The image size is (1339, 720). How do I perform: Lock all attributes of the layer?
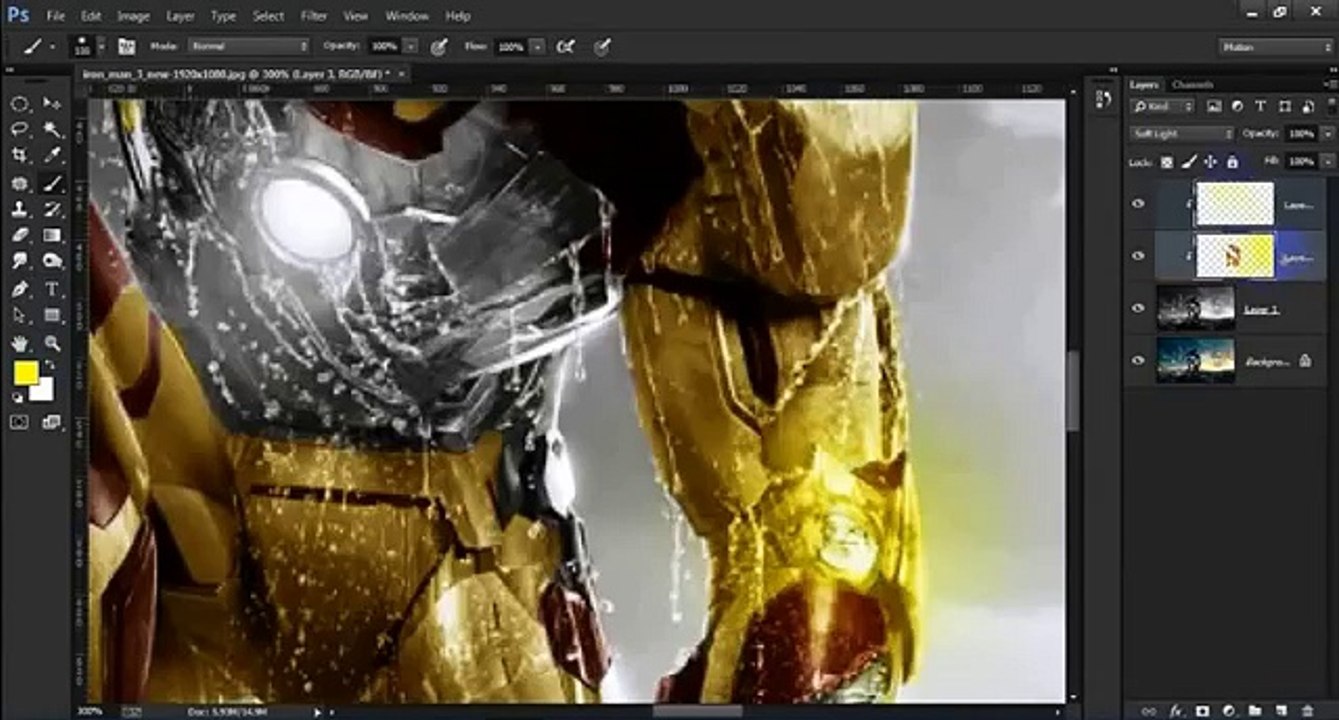[x=1232, y=161]
